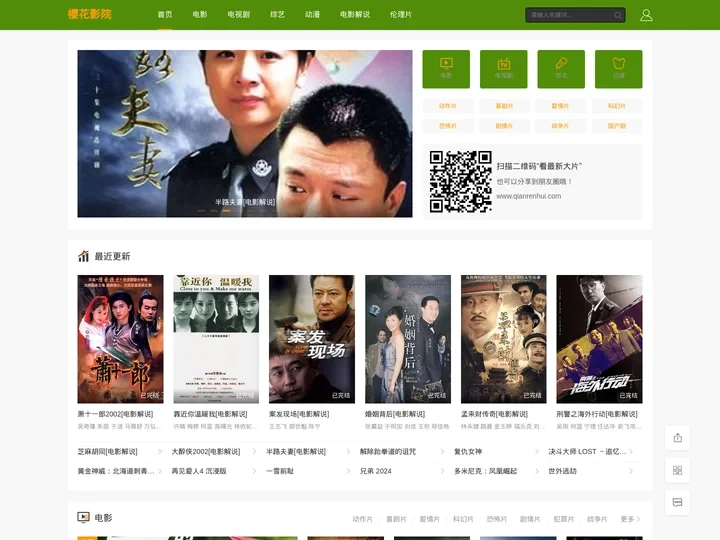Open the 电影 green category tile
This screenshot has height=540, width=720.
(x=446, y=69)
